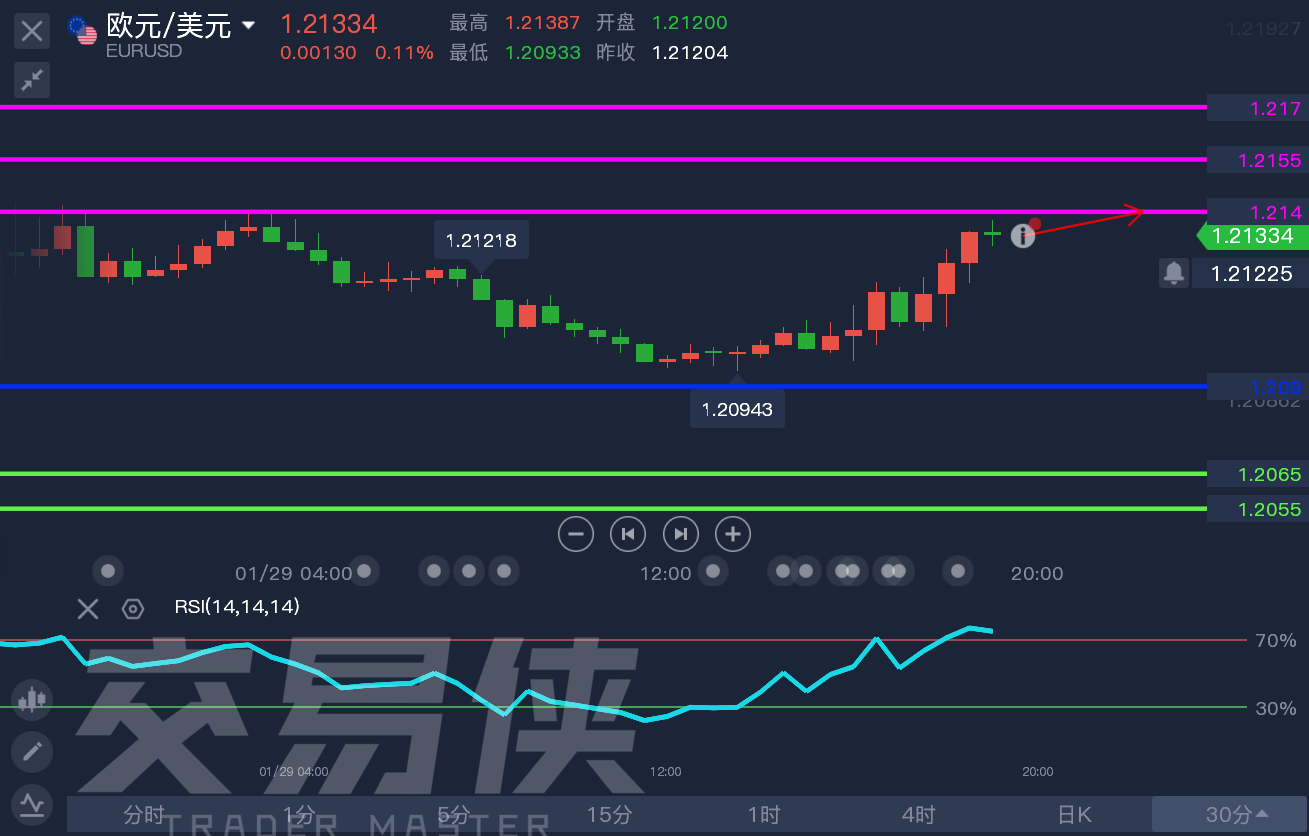Click the 70% RSI level label
Screen dimensions: 1309x836
[x=1275, y=640]
